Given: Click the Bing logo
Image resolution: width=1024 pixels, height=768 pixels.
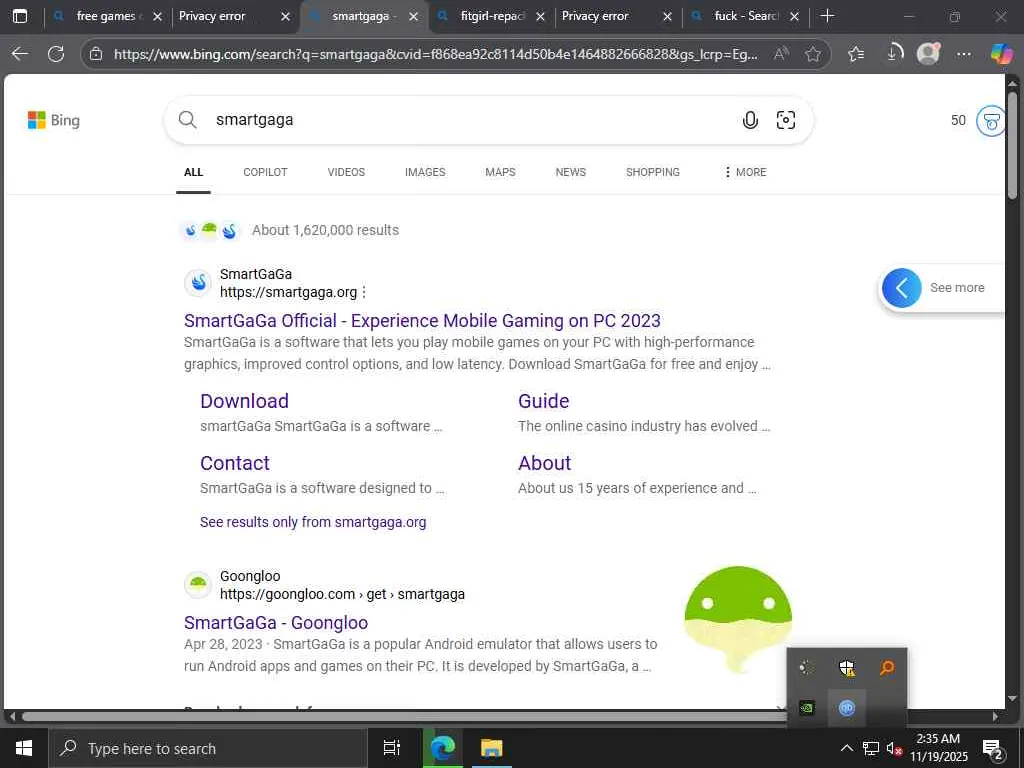Looking at the screenshot, I should tap(54, 120).
